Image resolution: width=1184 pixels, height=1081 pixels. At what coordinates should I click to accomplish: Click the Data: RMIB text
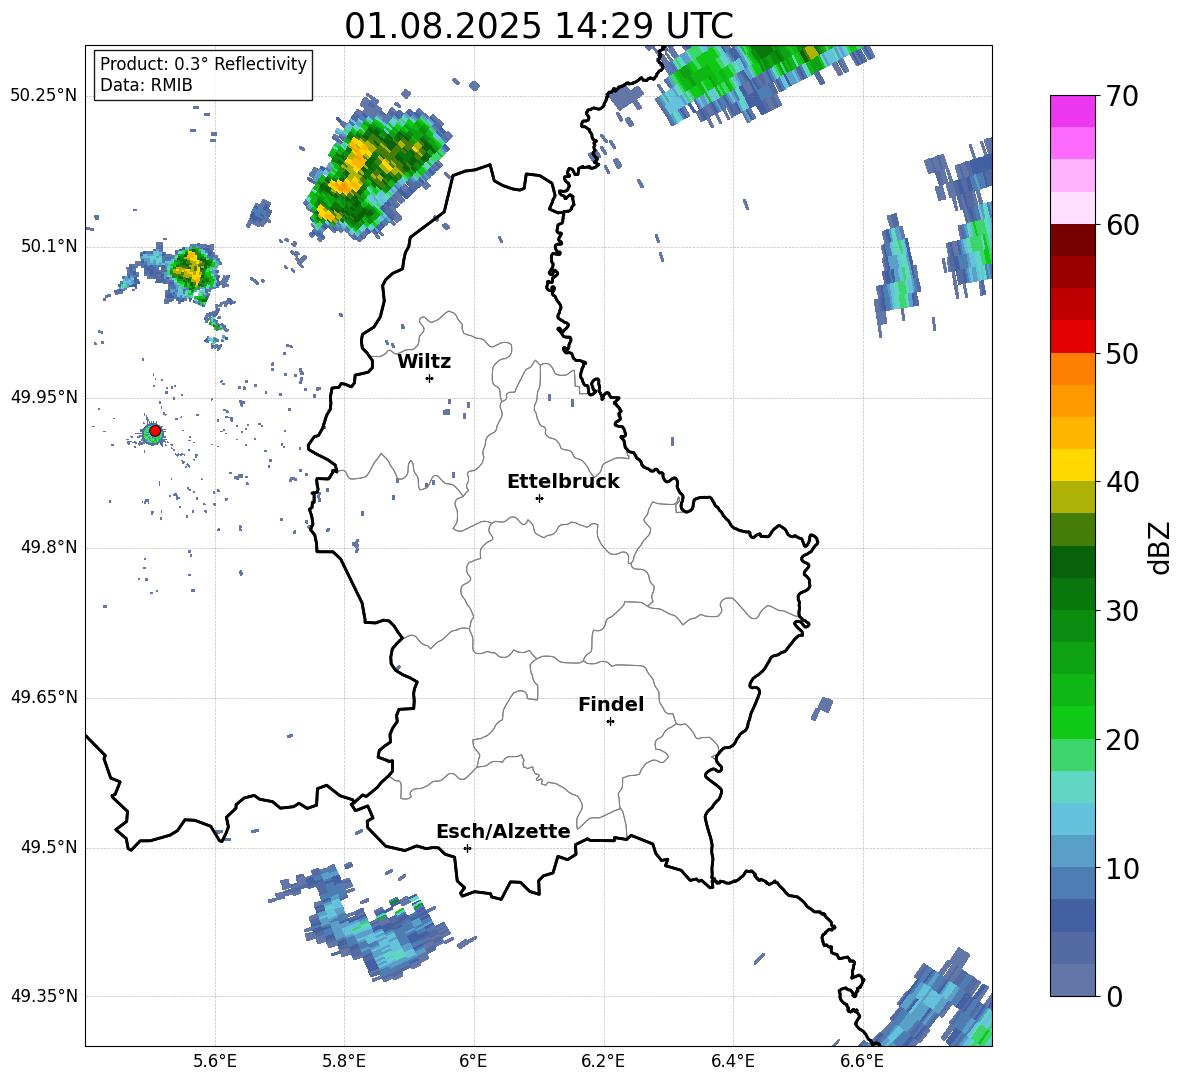pos(146,85)
